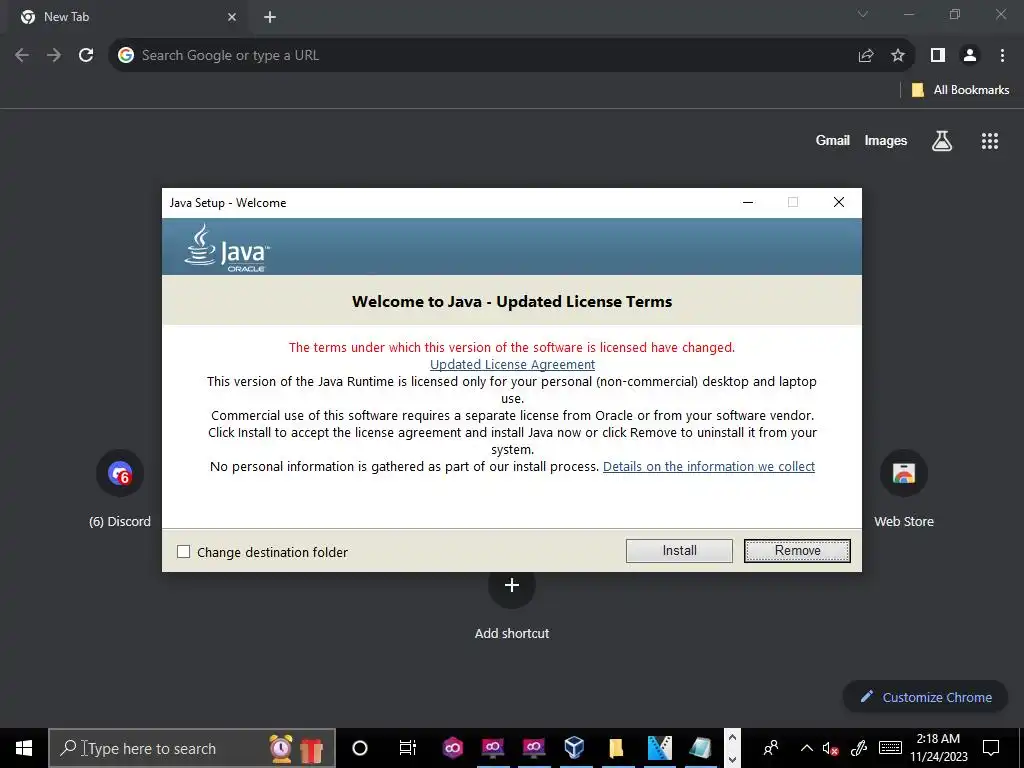
Task: Share this page from the address bar
Action: click(x=866, y=56)
